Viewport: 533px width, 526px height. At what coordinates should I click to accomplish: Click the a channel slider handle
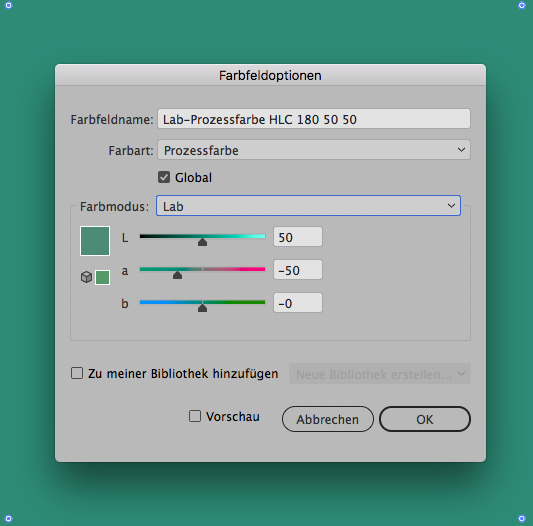click(x=177, y=275)
